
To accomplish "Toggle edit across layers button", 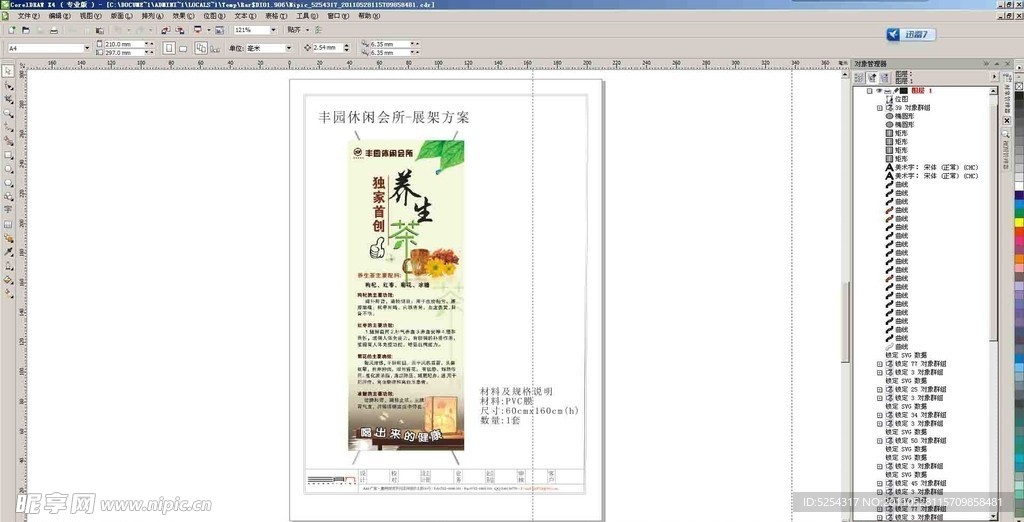I will coord(872,76).
